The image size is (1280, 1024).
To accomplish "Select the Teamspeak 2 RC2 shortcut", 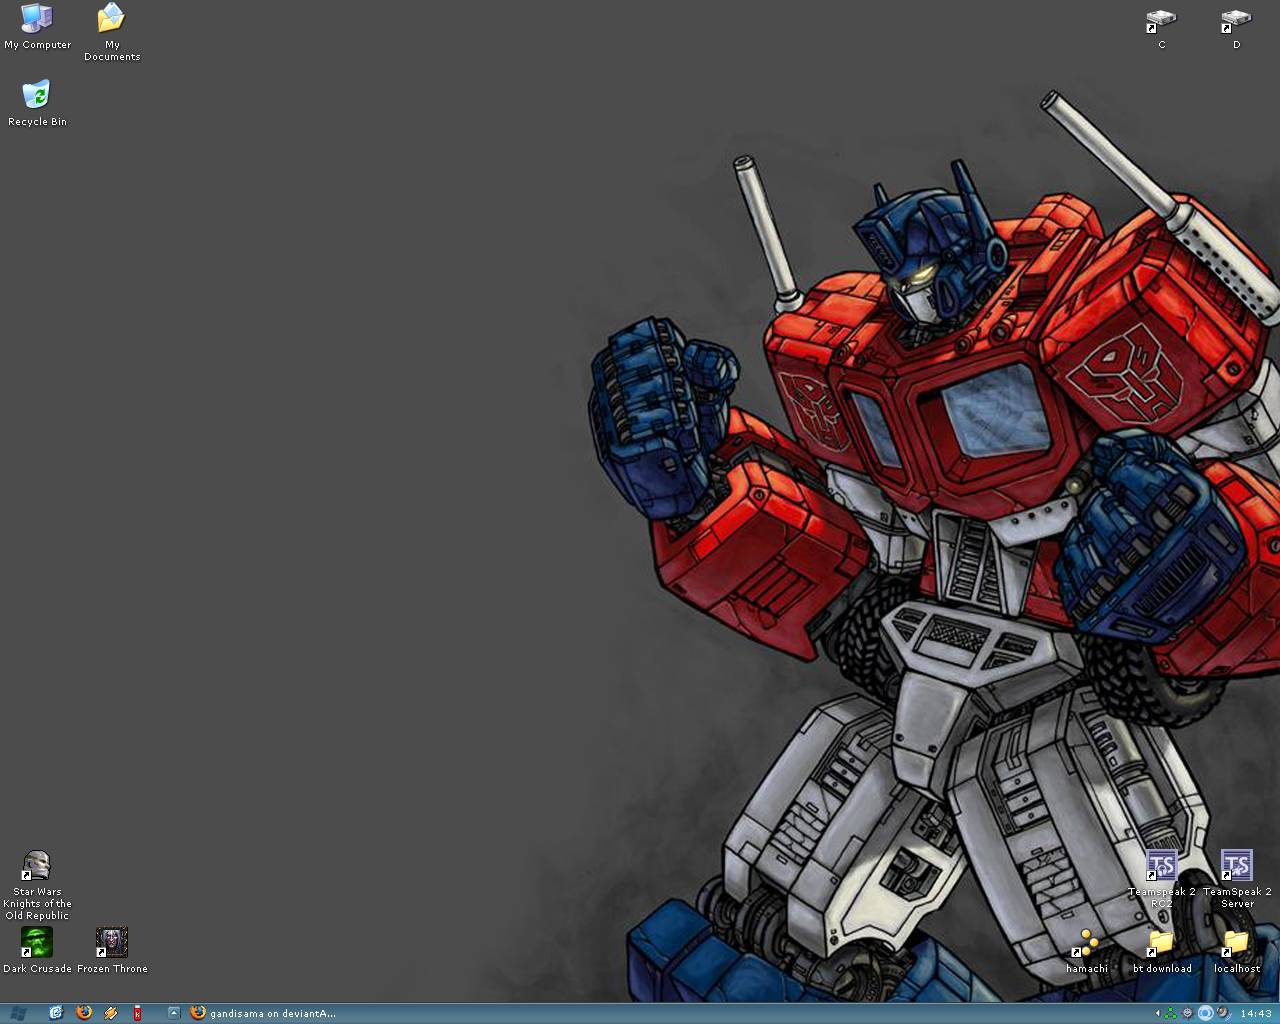I will point(1161,879).
